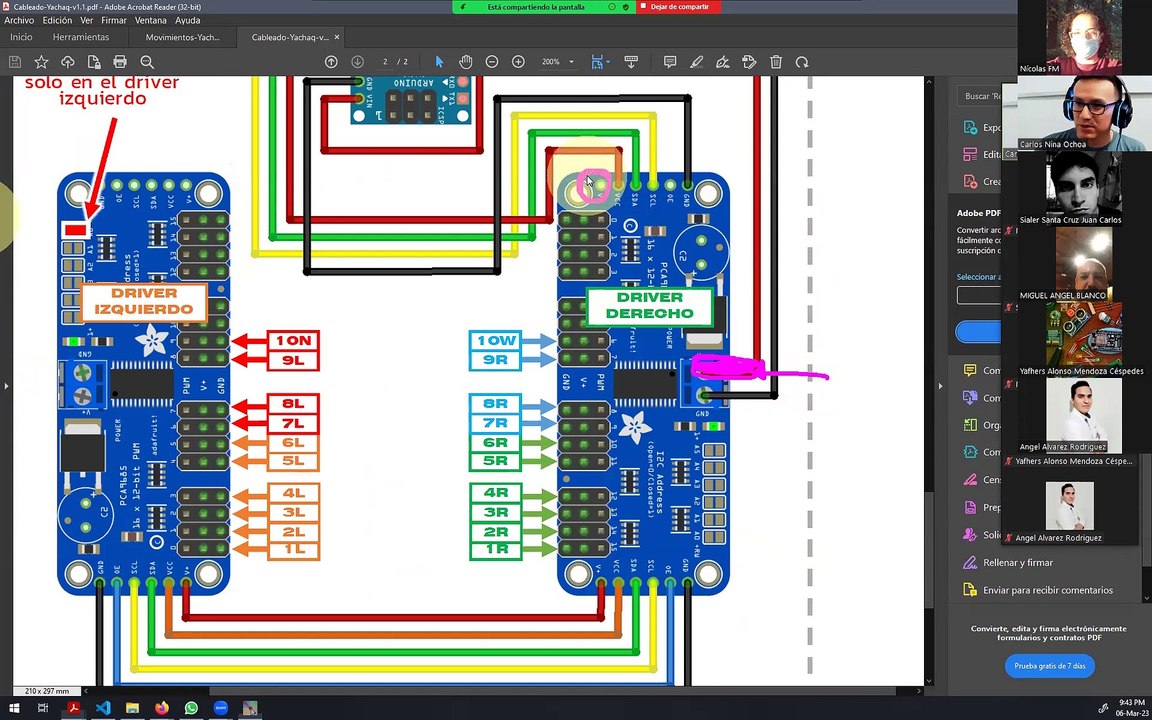Image resolution: width=1152 pixels, height=720 pixels.
Task: Open the Ayuda menu
Action: click(188, 21)
